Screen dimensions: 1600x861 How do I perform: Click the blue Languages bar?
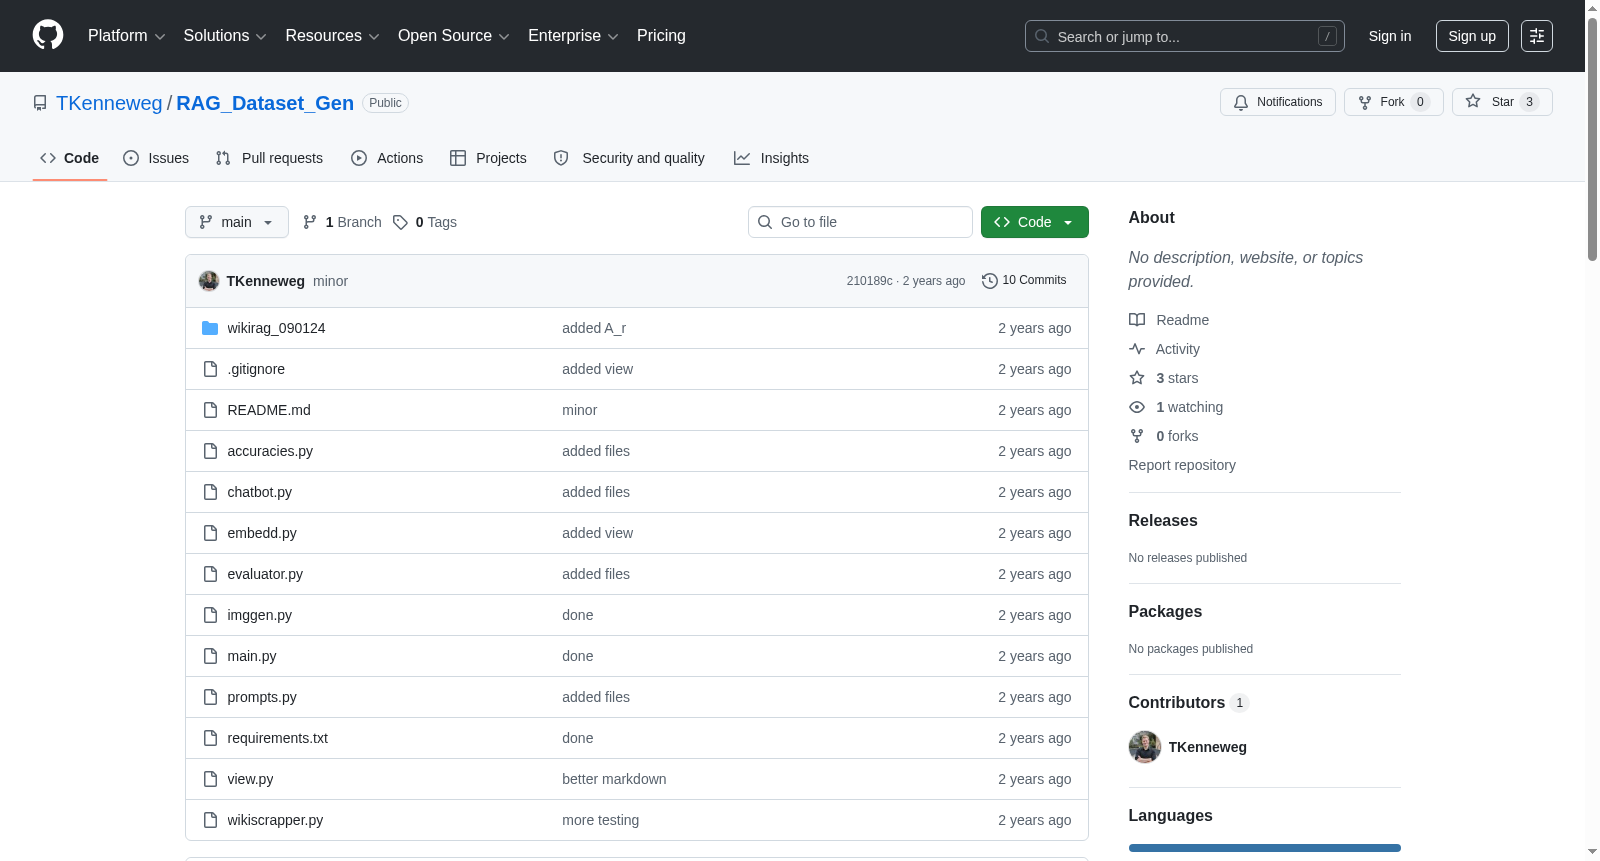[1265, 848]
